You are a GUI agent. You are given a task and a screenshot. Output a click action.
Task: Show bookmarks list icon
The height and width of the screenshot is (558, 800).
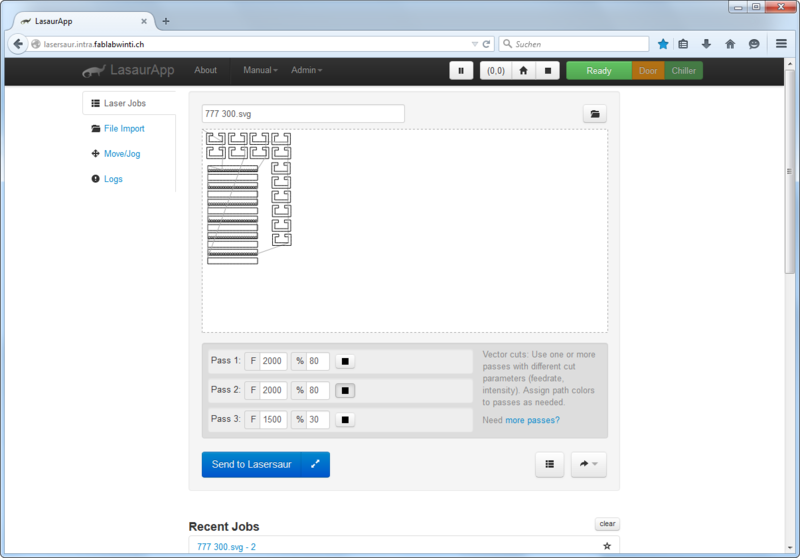pyautogui.click(x=683, y=44)
